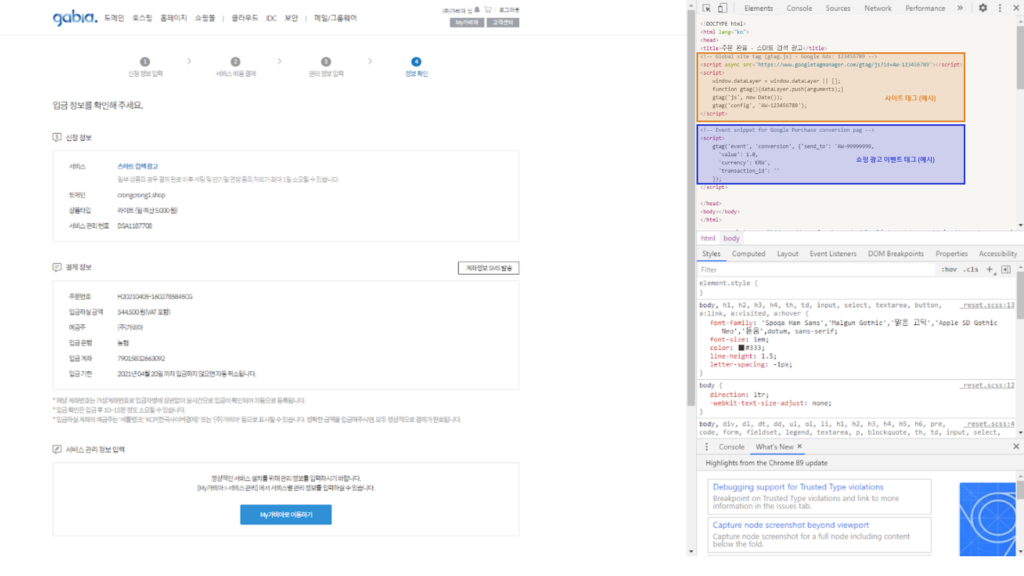Viewport: 1024px width, 576px height.
Task: Open the notification bell icon in gabia header
Action: click(477, 10)
